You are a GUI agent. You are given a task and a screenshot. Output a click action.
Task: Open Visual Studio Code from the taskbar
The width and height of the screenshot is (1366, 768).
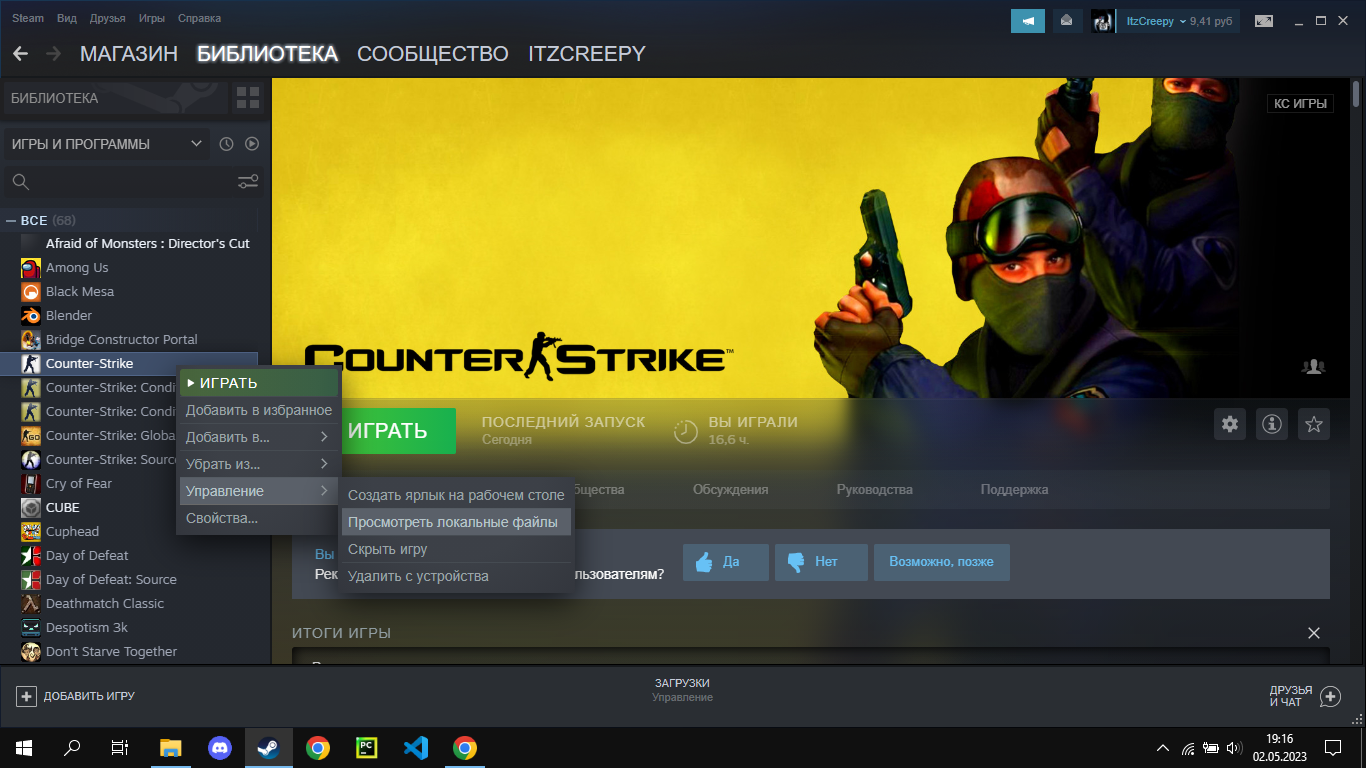point(416,747)
